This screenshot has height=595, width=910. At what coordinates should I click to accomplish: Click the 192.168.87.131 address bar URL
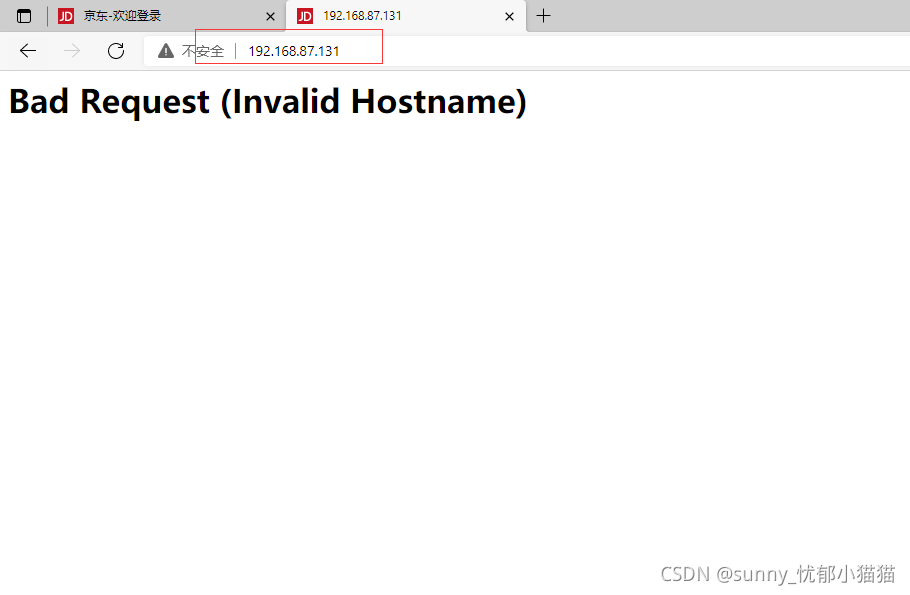pyautogui.click(x=294, y=51)
